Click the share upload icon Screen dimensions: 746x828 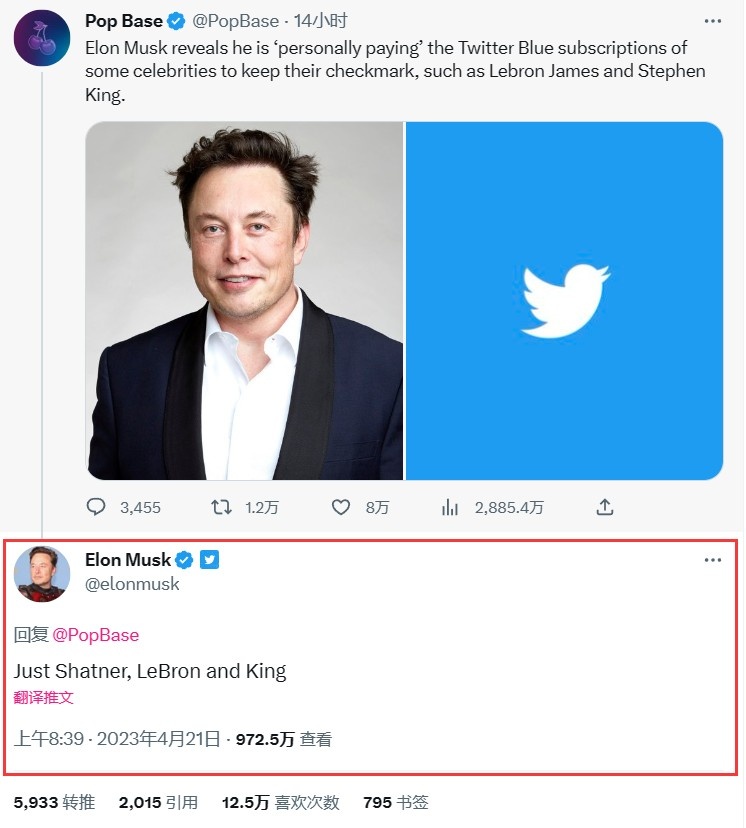pos(604,507)
